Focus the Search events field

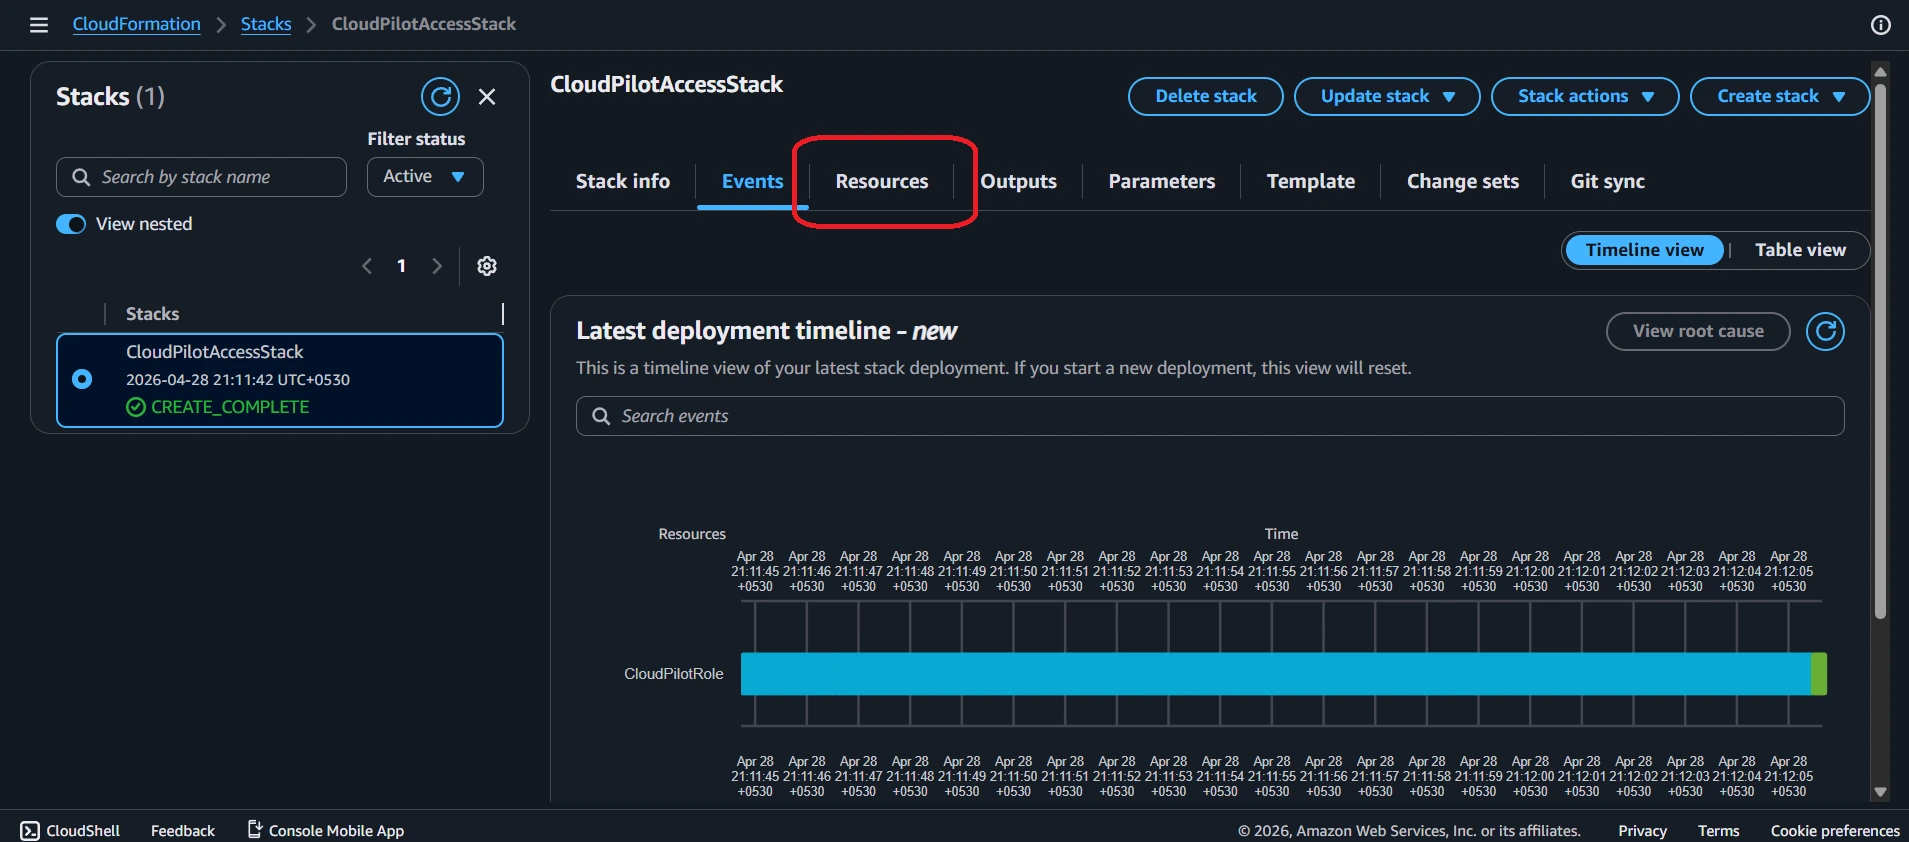point(1210,416)
